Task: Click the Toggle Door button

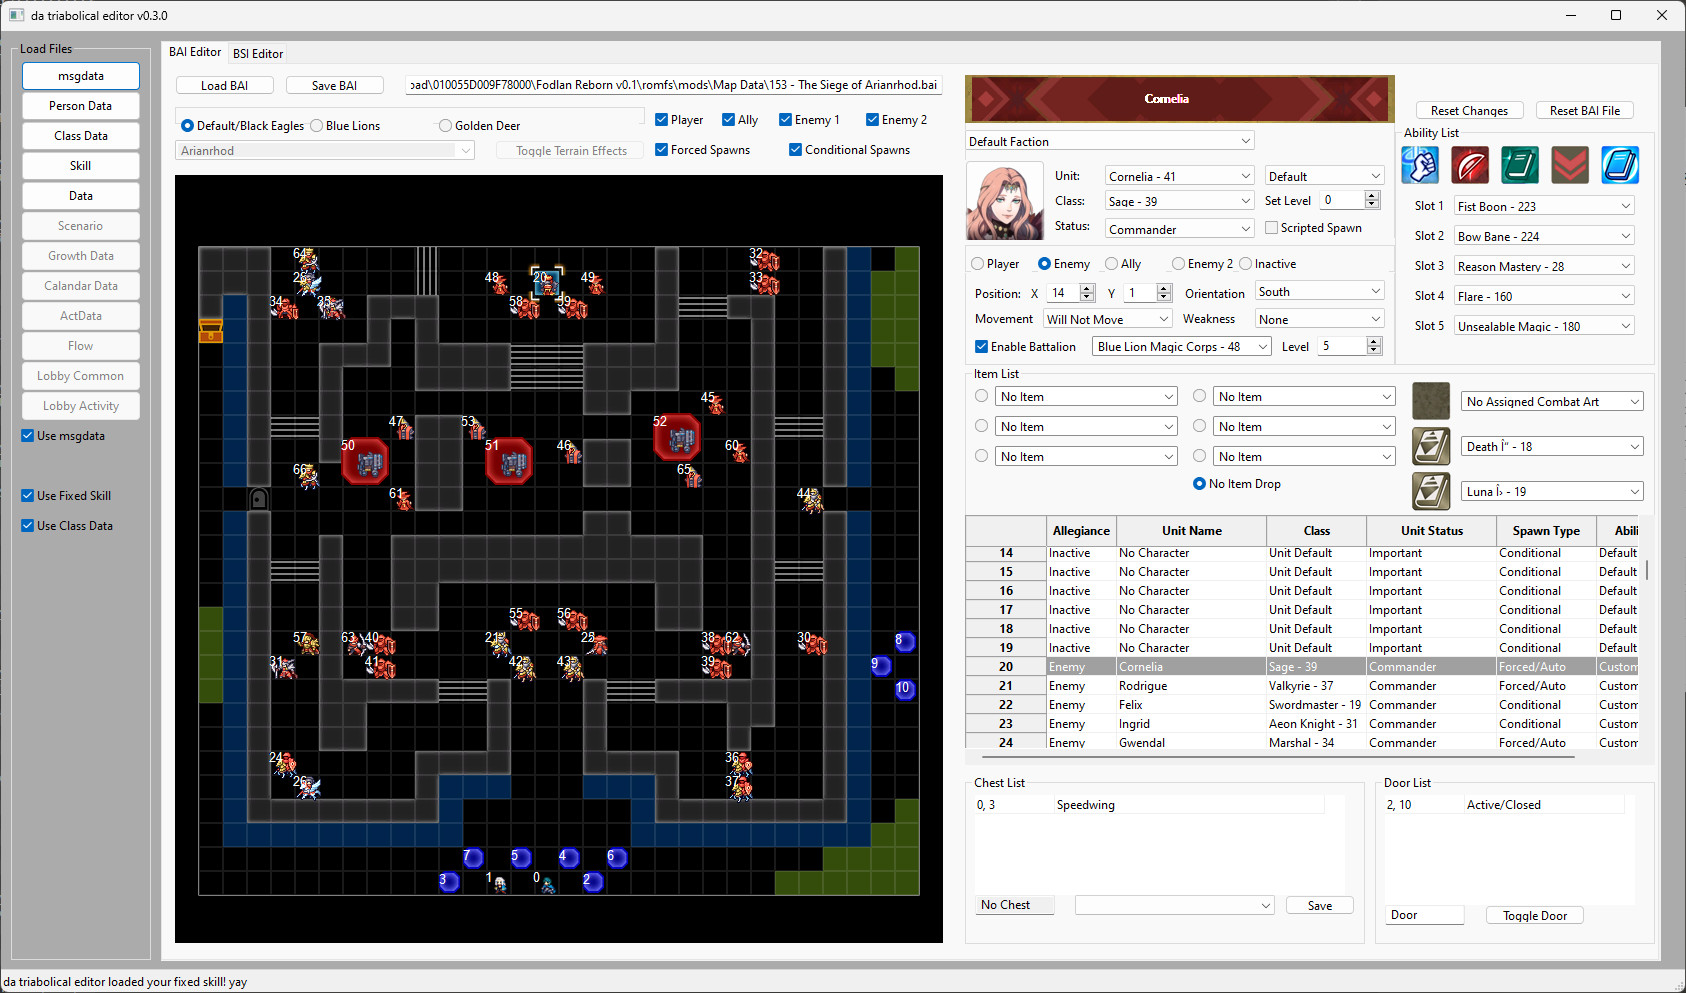Action: tap(1534, 915)
